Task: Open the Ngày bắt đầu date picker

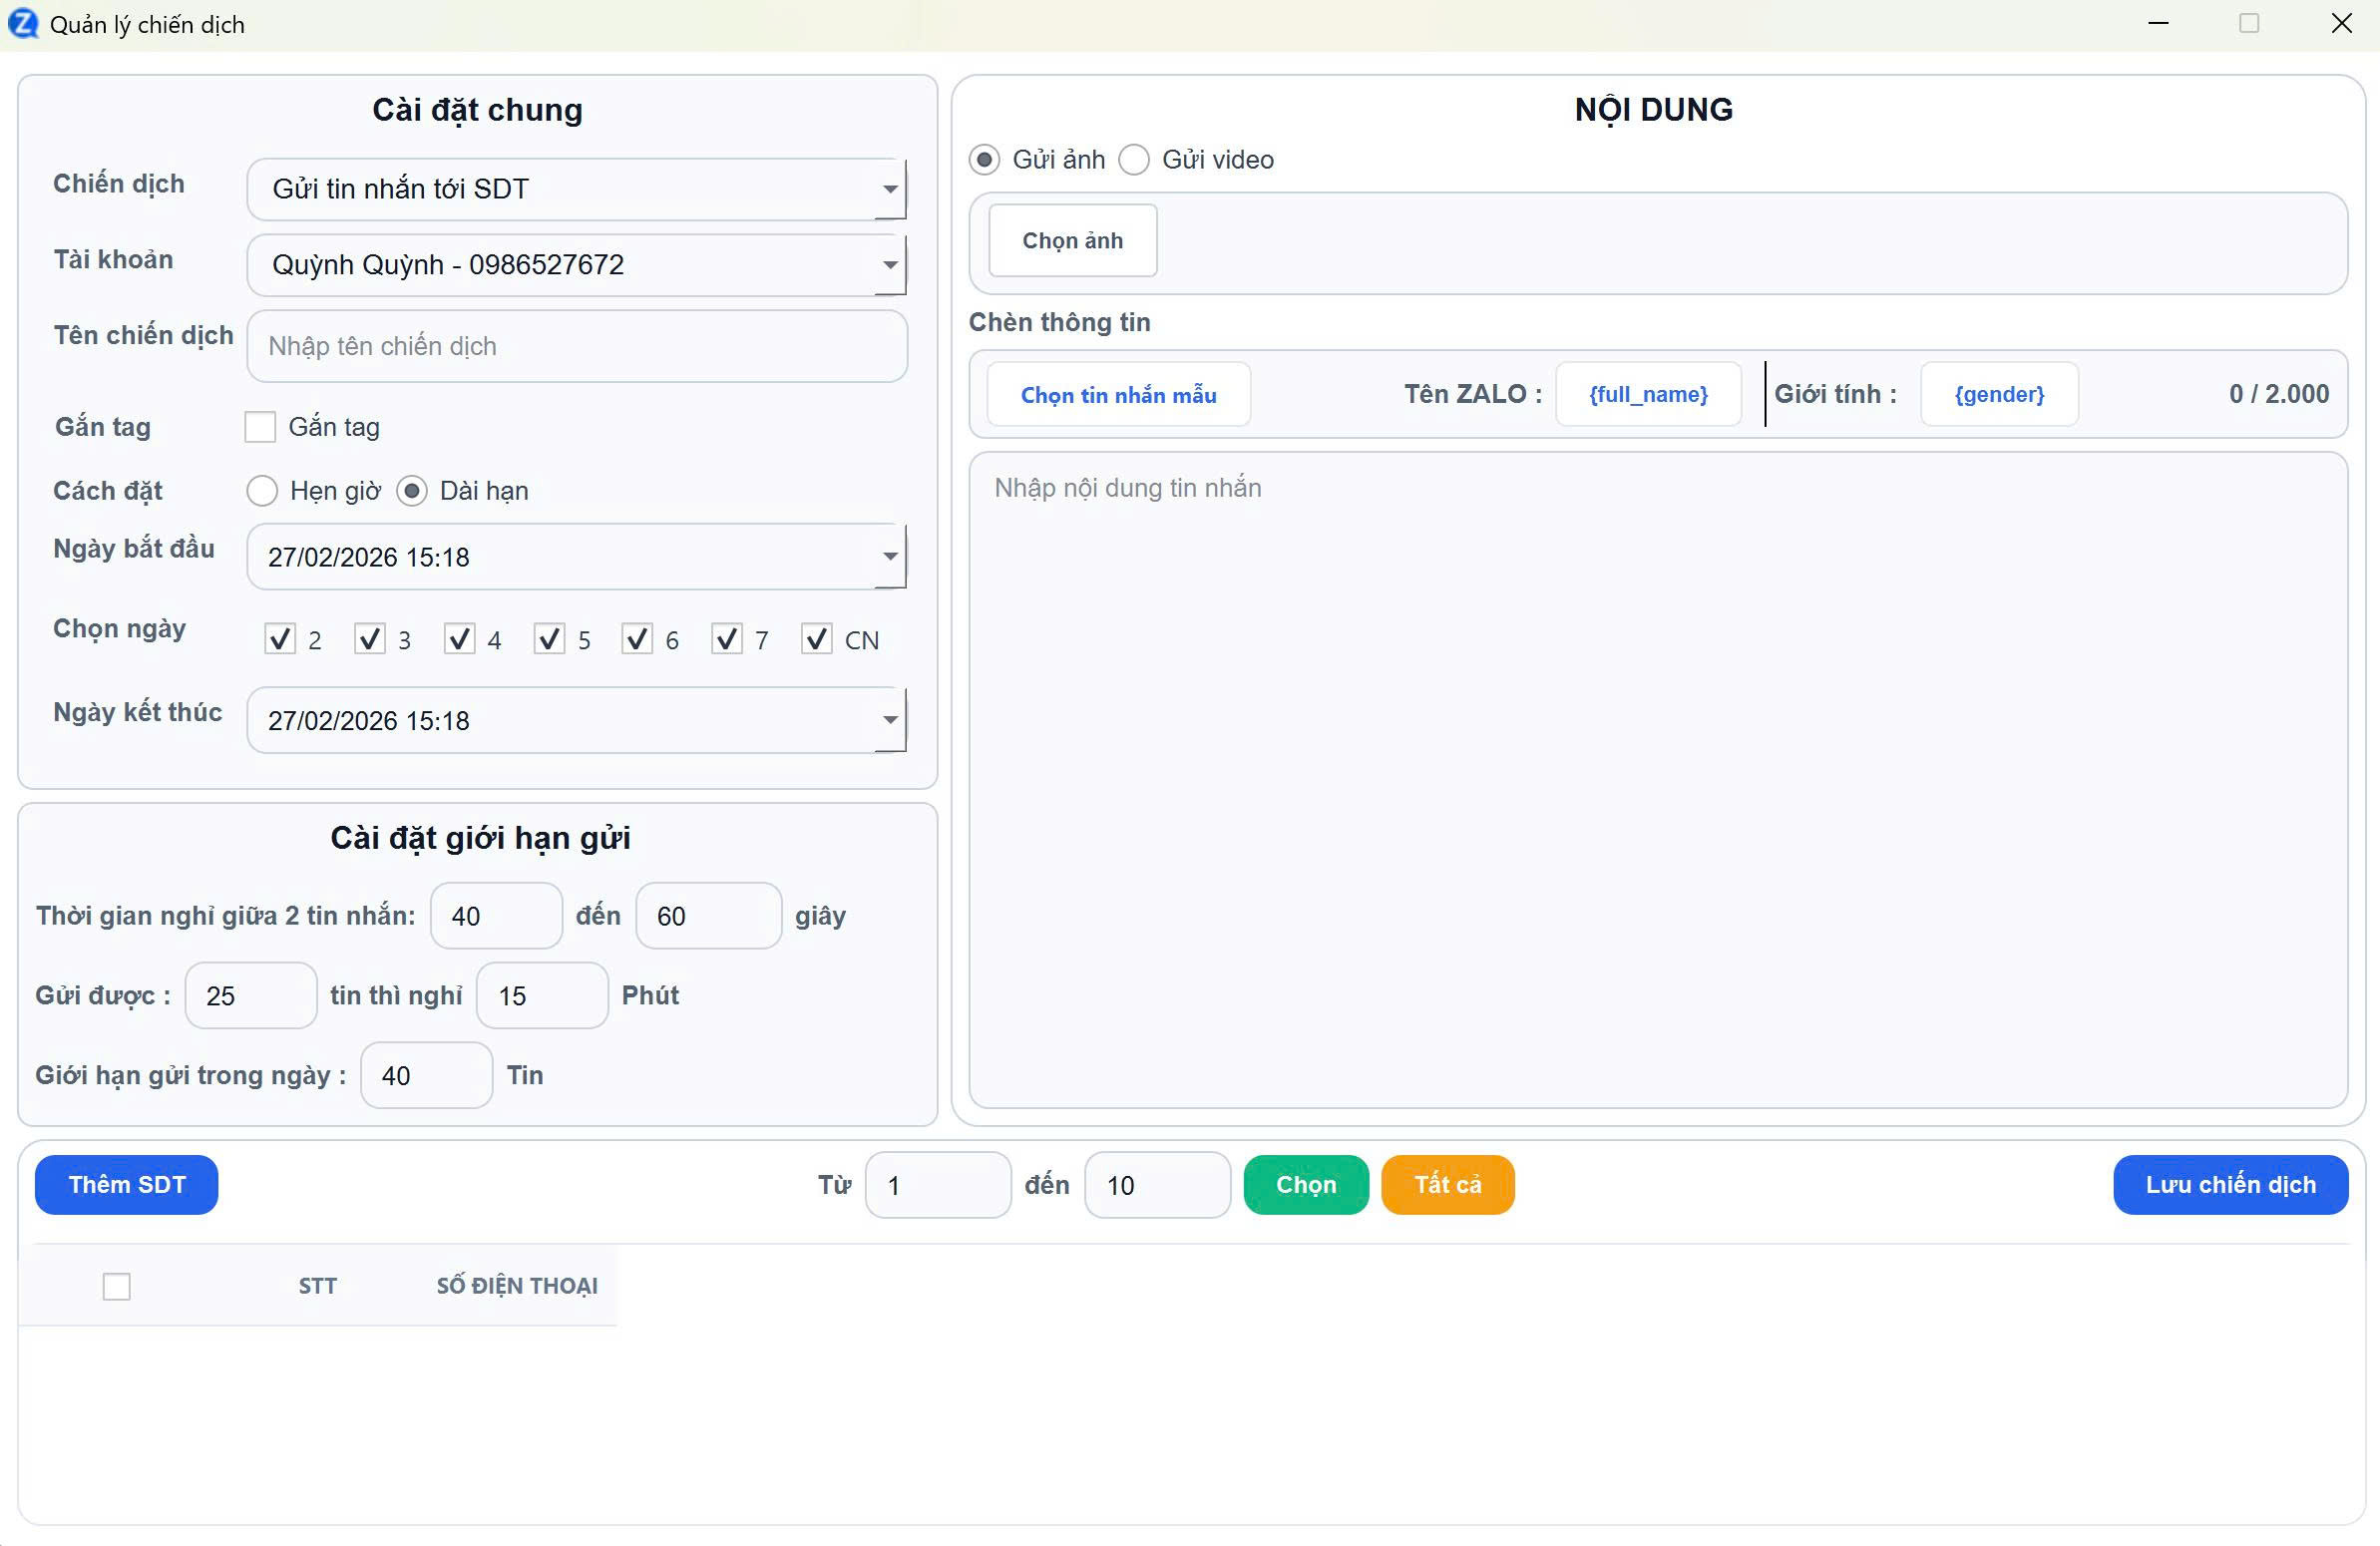Action: click(x=889, y=557)
